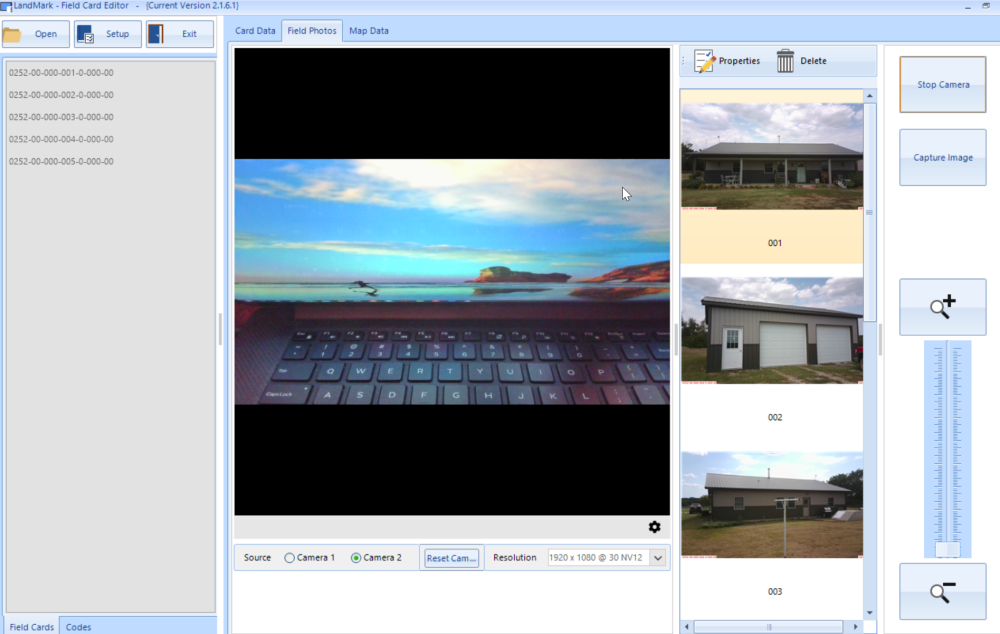Click Reset Camera
Viewport: 1000px width, 634px height.
pos(451,557)
